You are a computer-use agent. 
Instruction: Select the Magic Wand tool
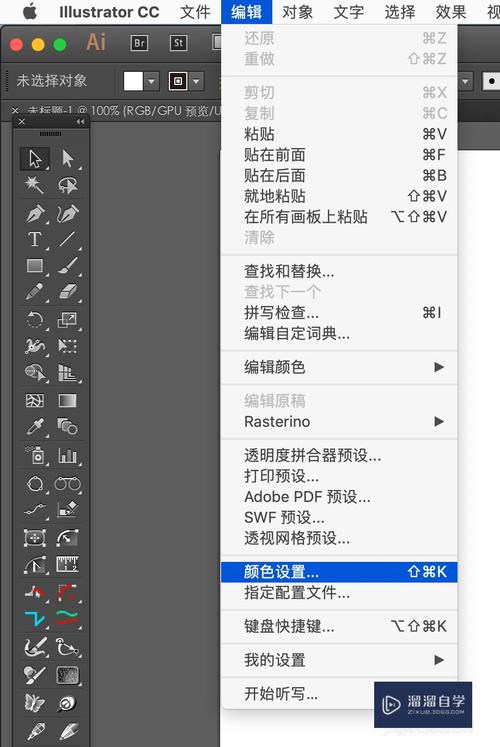tap(35, 185)
